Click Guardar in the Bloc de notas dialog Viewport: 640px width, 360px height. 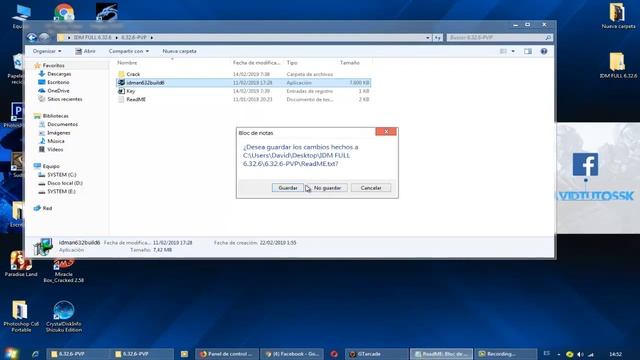coord(288,188)
